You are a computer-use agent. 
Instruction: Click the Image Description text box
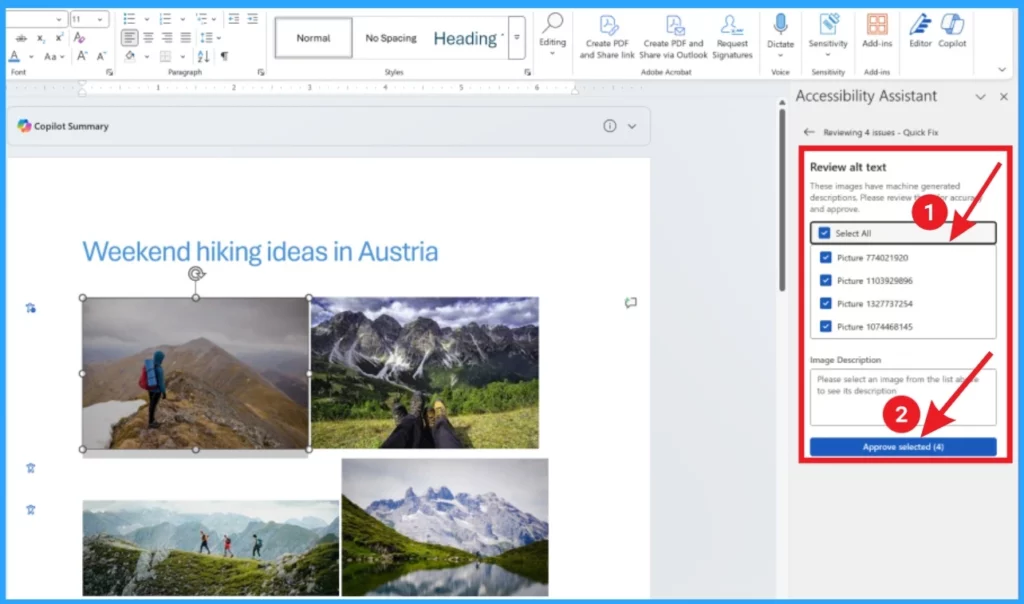[903, 397]
